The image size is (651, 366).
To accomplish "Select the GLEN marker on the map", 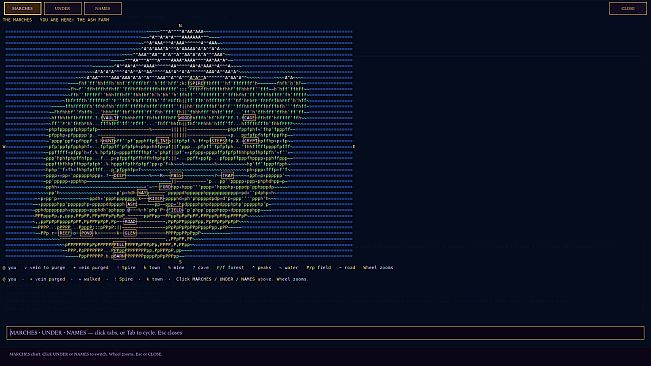I will click(130, 233).
